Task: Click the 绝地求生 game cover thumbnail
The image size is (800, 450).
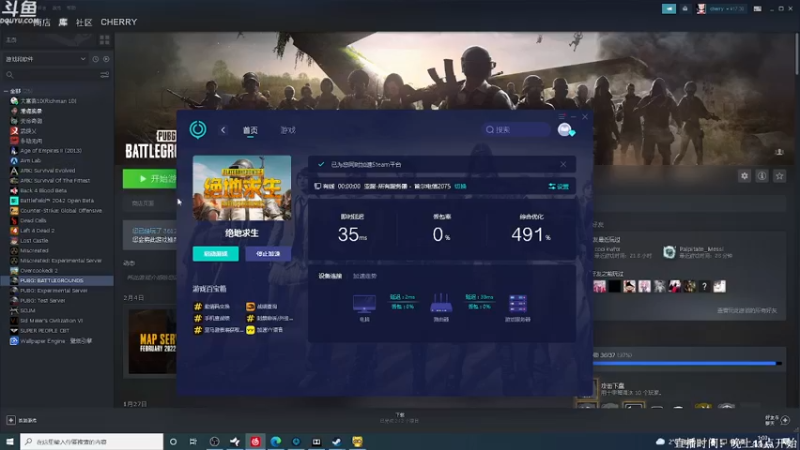Action: point(242,188)
